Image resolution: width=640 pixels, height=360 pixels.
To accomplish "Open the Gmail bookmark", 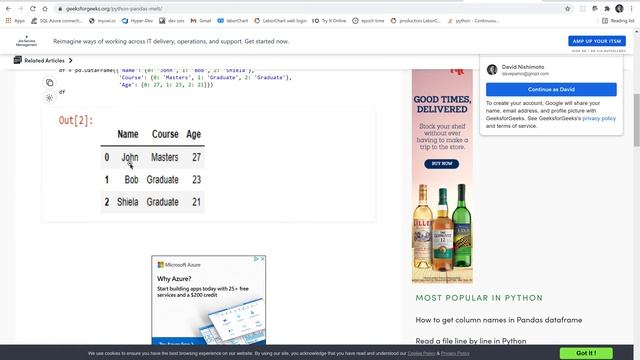I will click(201, 21).
